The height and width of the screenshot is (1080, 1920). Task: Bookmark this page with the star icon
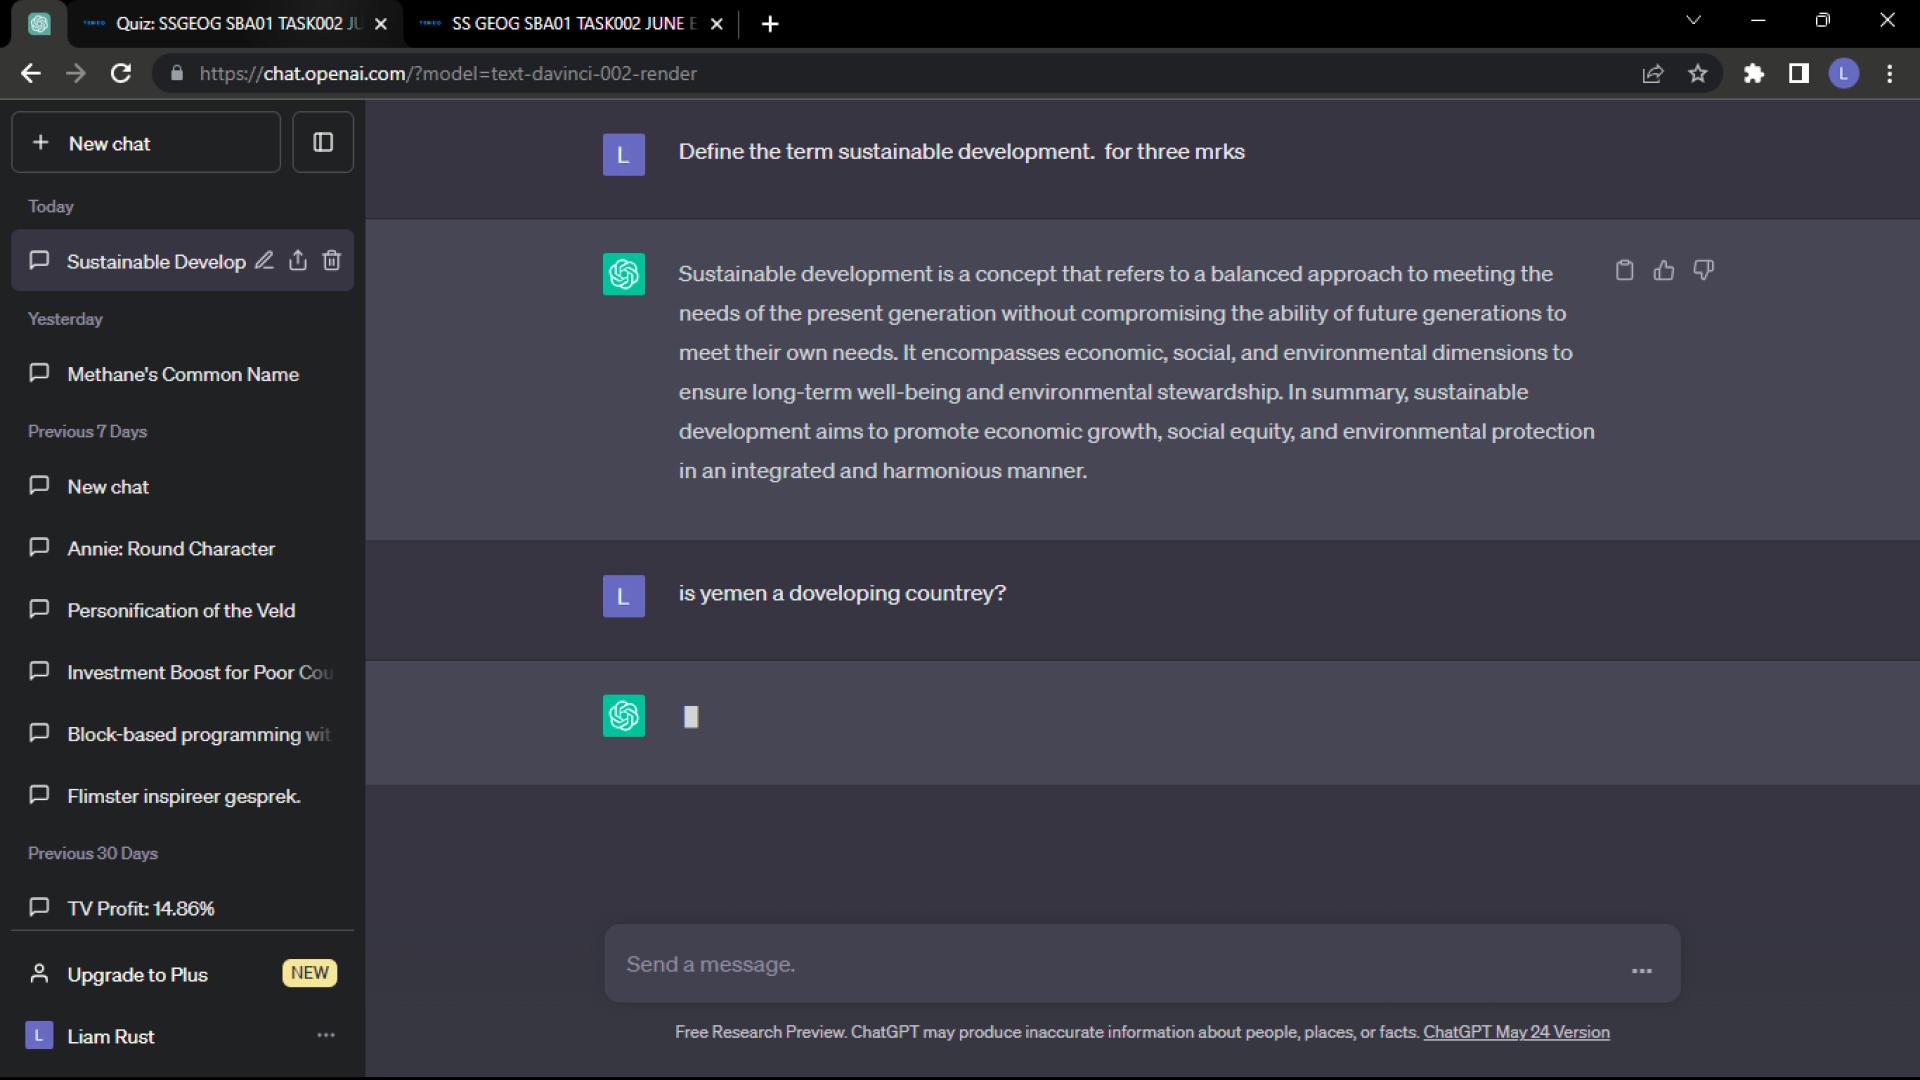1698,73
